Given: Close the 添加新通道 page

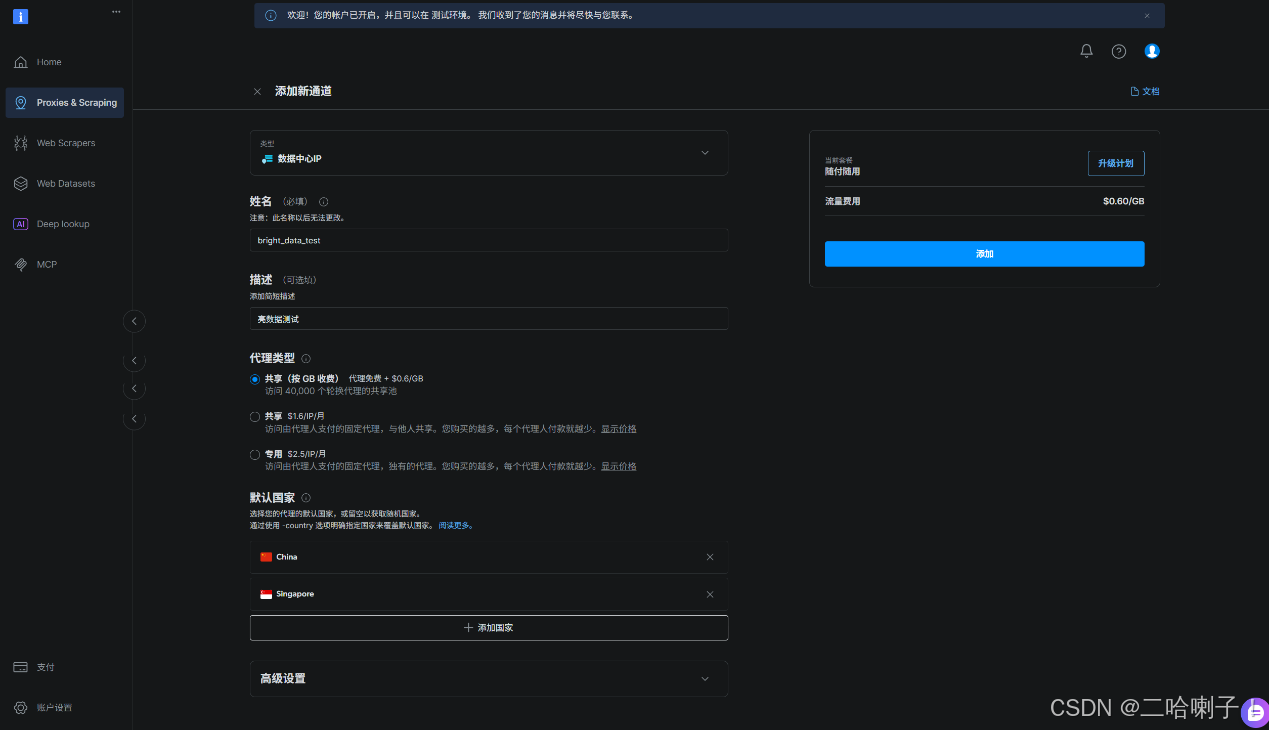Looking at the screenshot, I should [257, 91].
